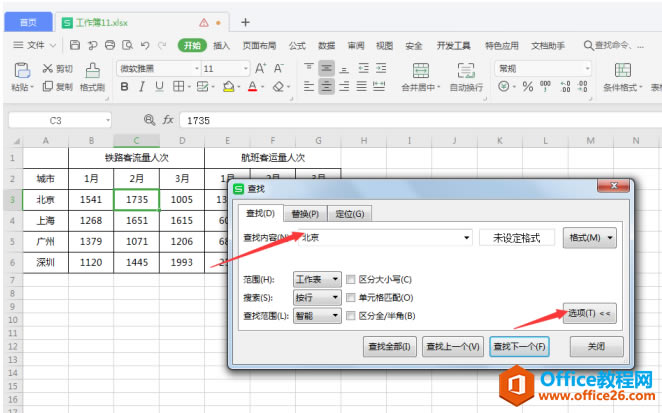Screen dimensions: 662x413
Task: Expand the 查找内容 history dropdown arrow
Action: point(467,238)
